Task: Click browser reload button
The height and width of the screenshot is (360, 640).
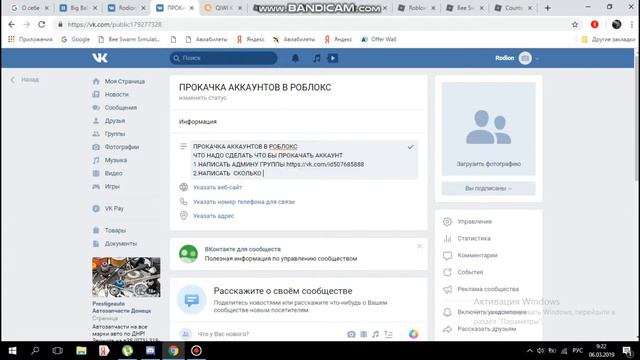Action: point(42,24)
